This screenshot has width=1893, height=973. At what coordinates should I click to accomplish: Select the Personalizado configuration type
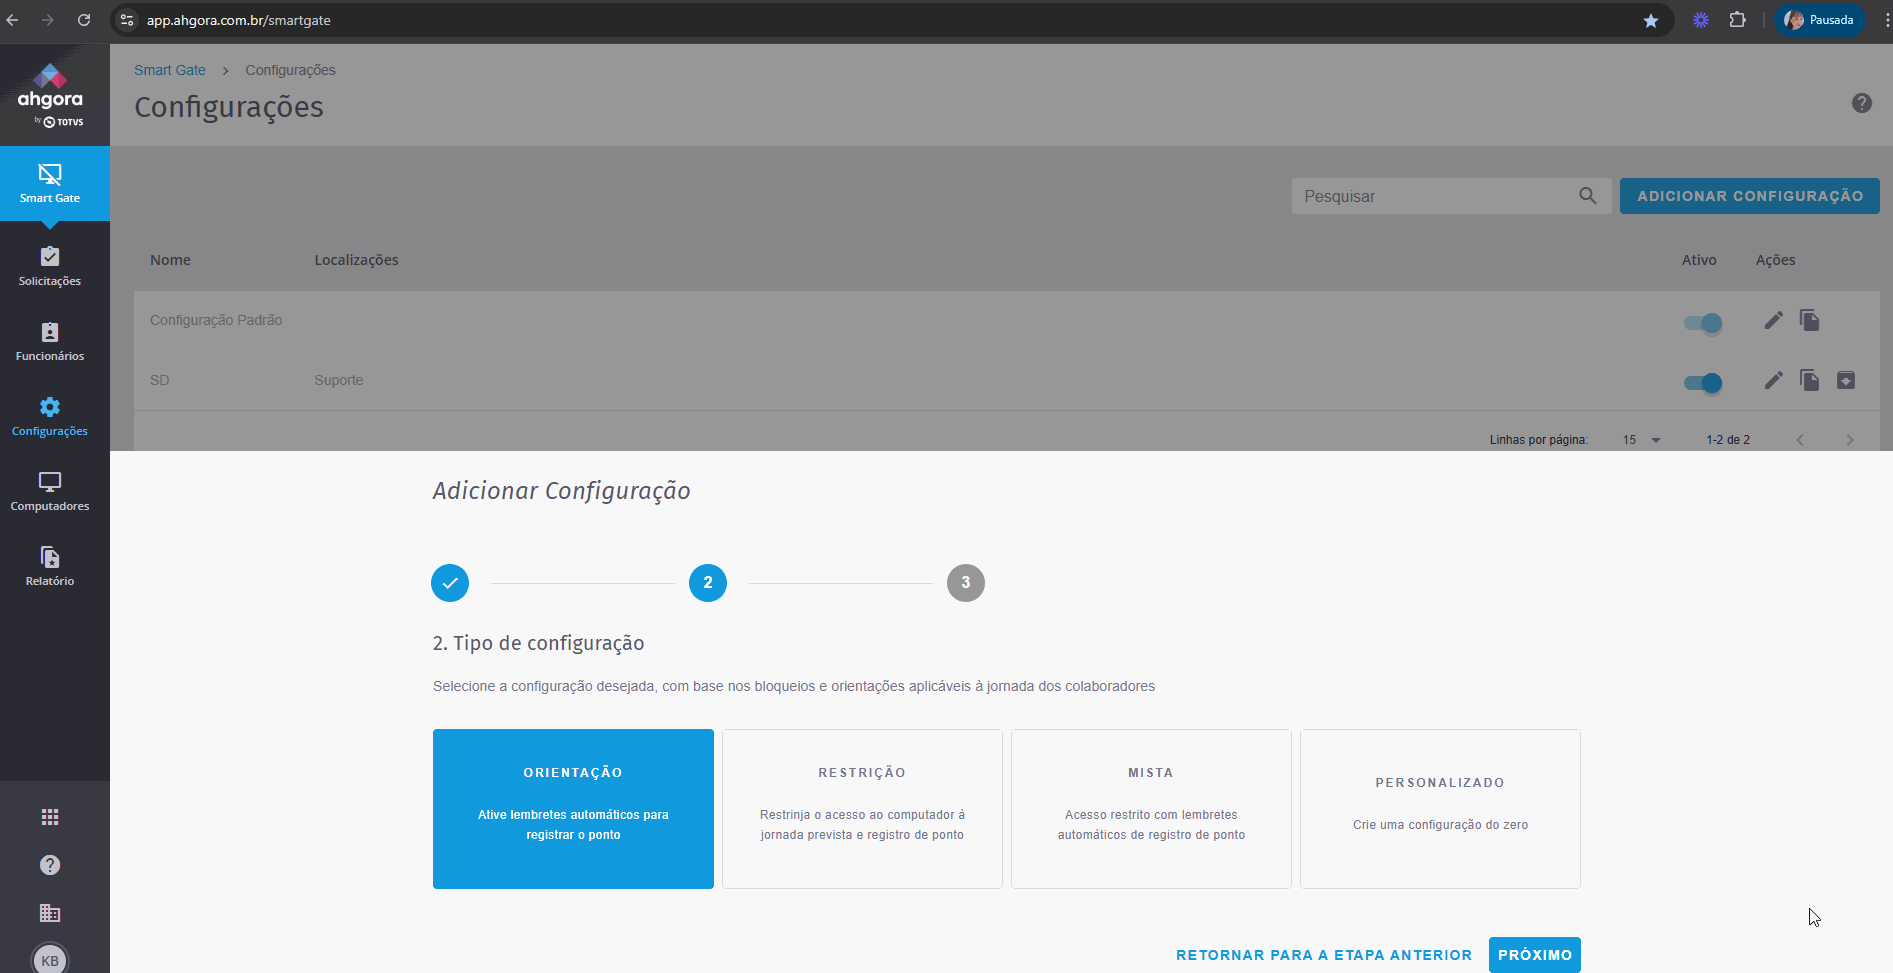[x=1440, y=808]
